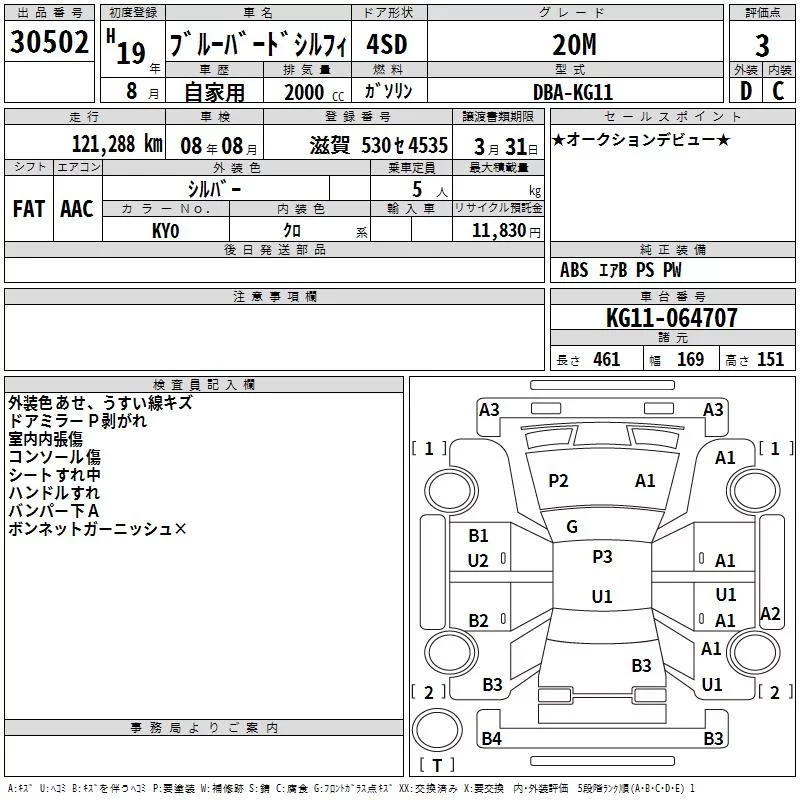Image resolution: width=800 pixels, height=800 pixels.
Task: Click the P2 mark on the hood
Action: pyautogui.click(x=558, y=481)
